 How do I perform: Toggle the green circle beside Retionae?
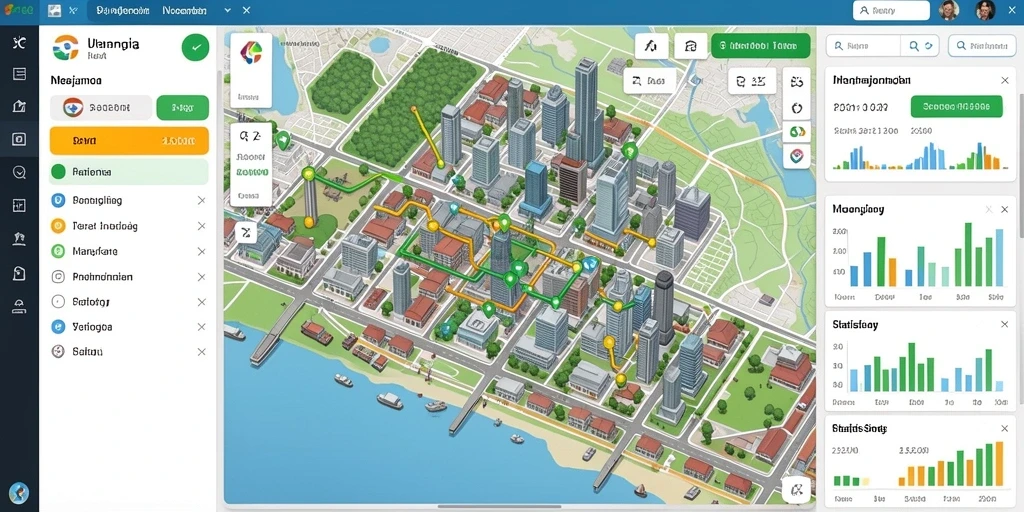click(59, 172)
